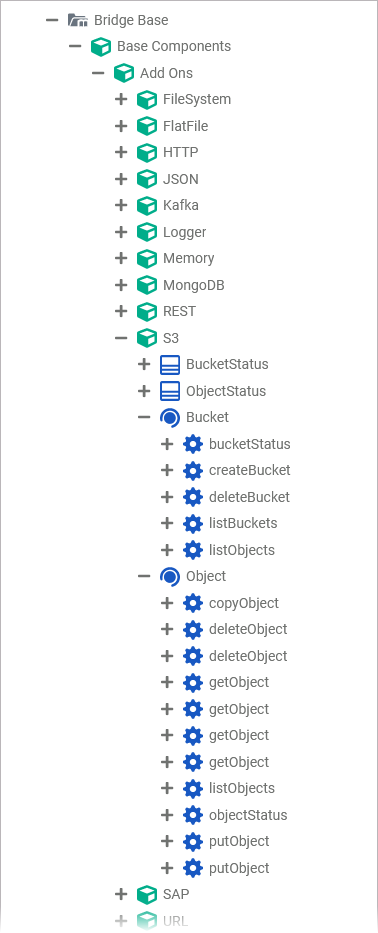Click the Kafka package cube icon
This screenshot has width=378, height=933.
146,205
